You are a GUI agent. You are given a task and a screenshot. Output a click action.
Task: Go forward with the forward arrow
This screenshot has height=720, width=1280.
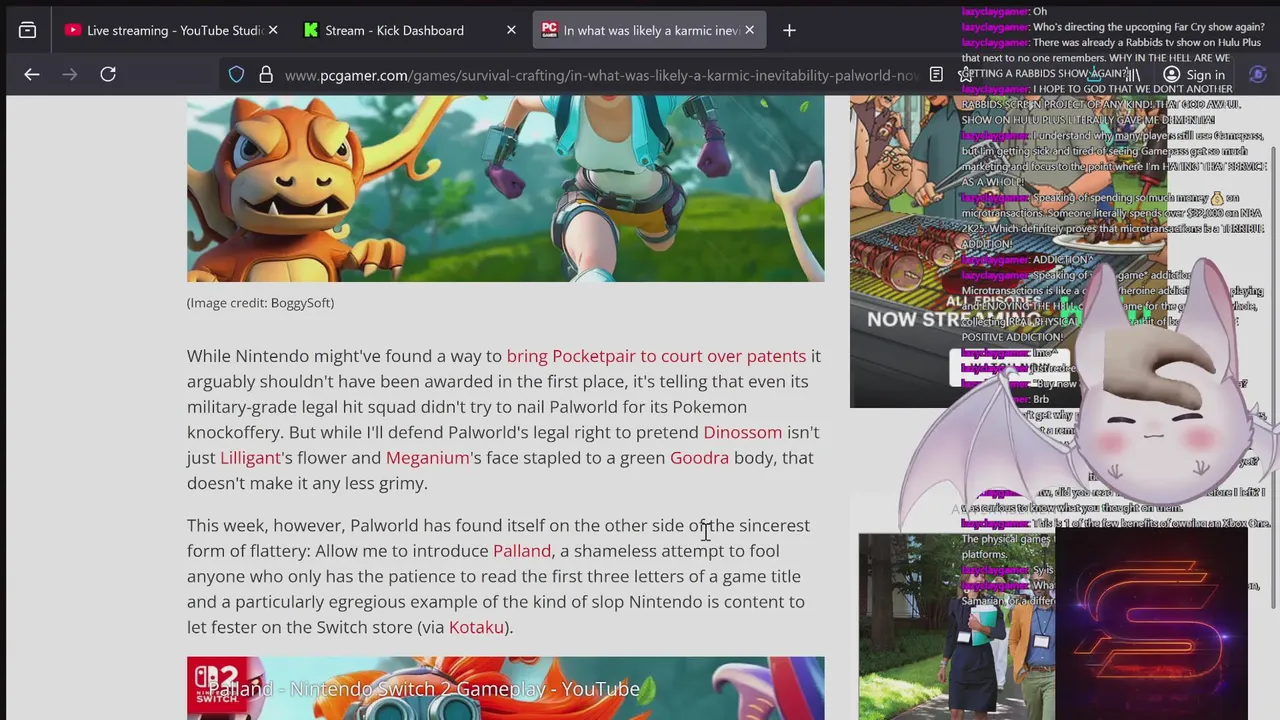click(x=70, y=74)
